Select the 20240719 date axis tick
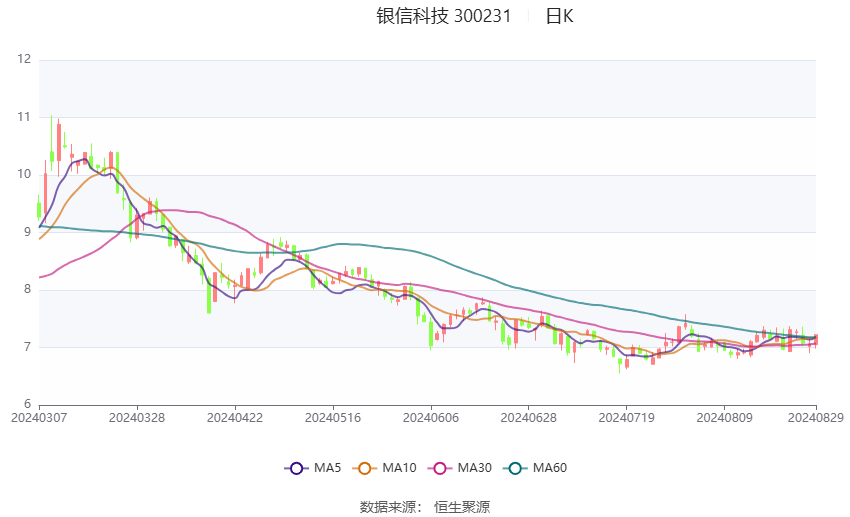Image resolution: width=850 pixels, height=517 pixels. [626, 418]
